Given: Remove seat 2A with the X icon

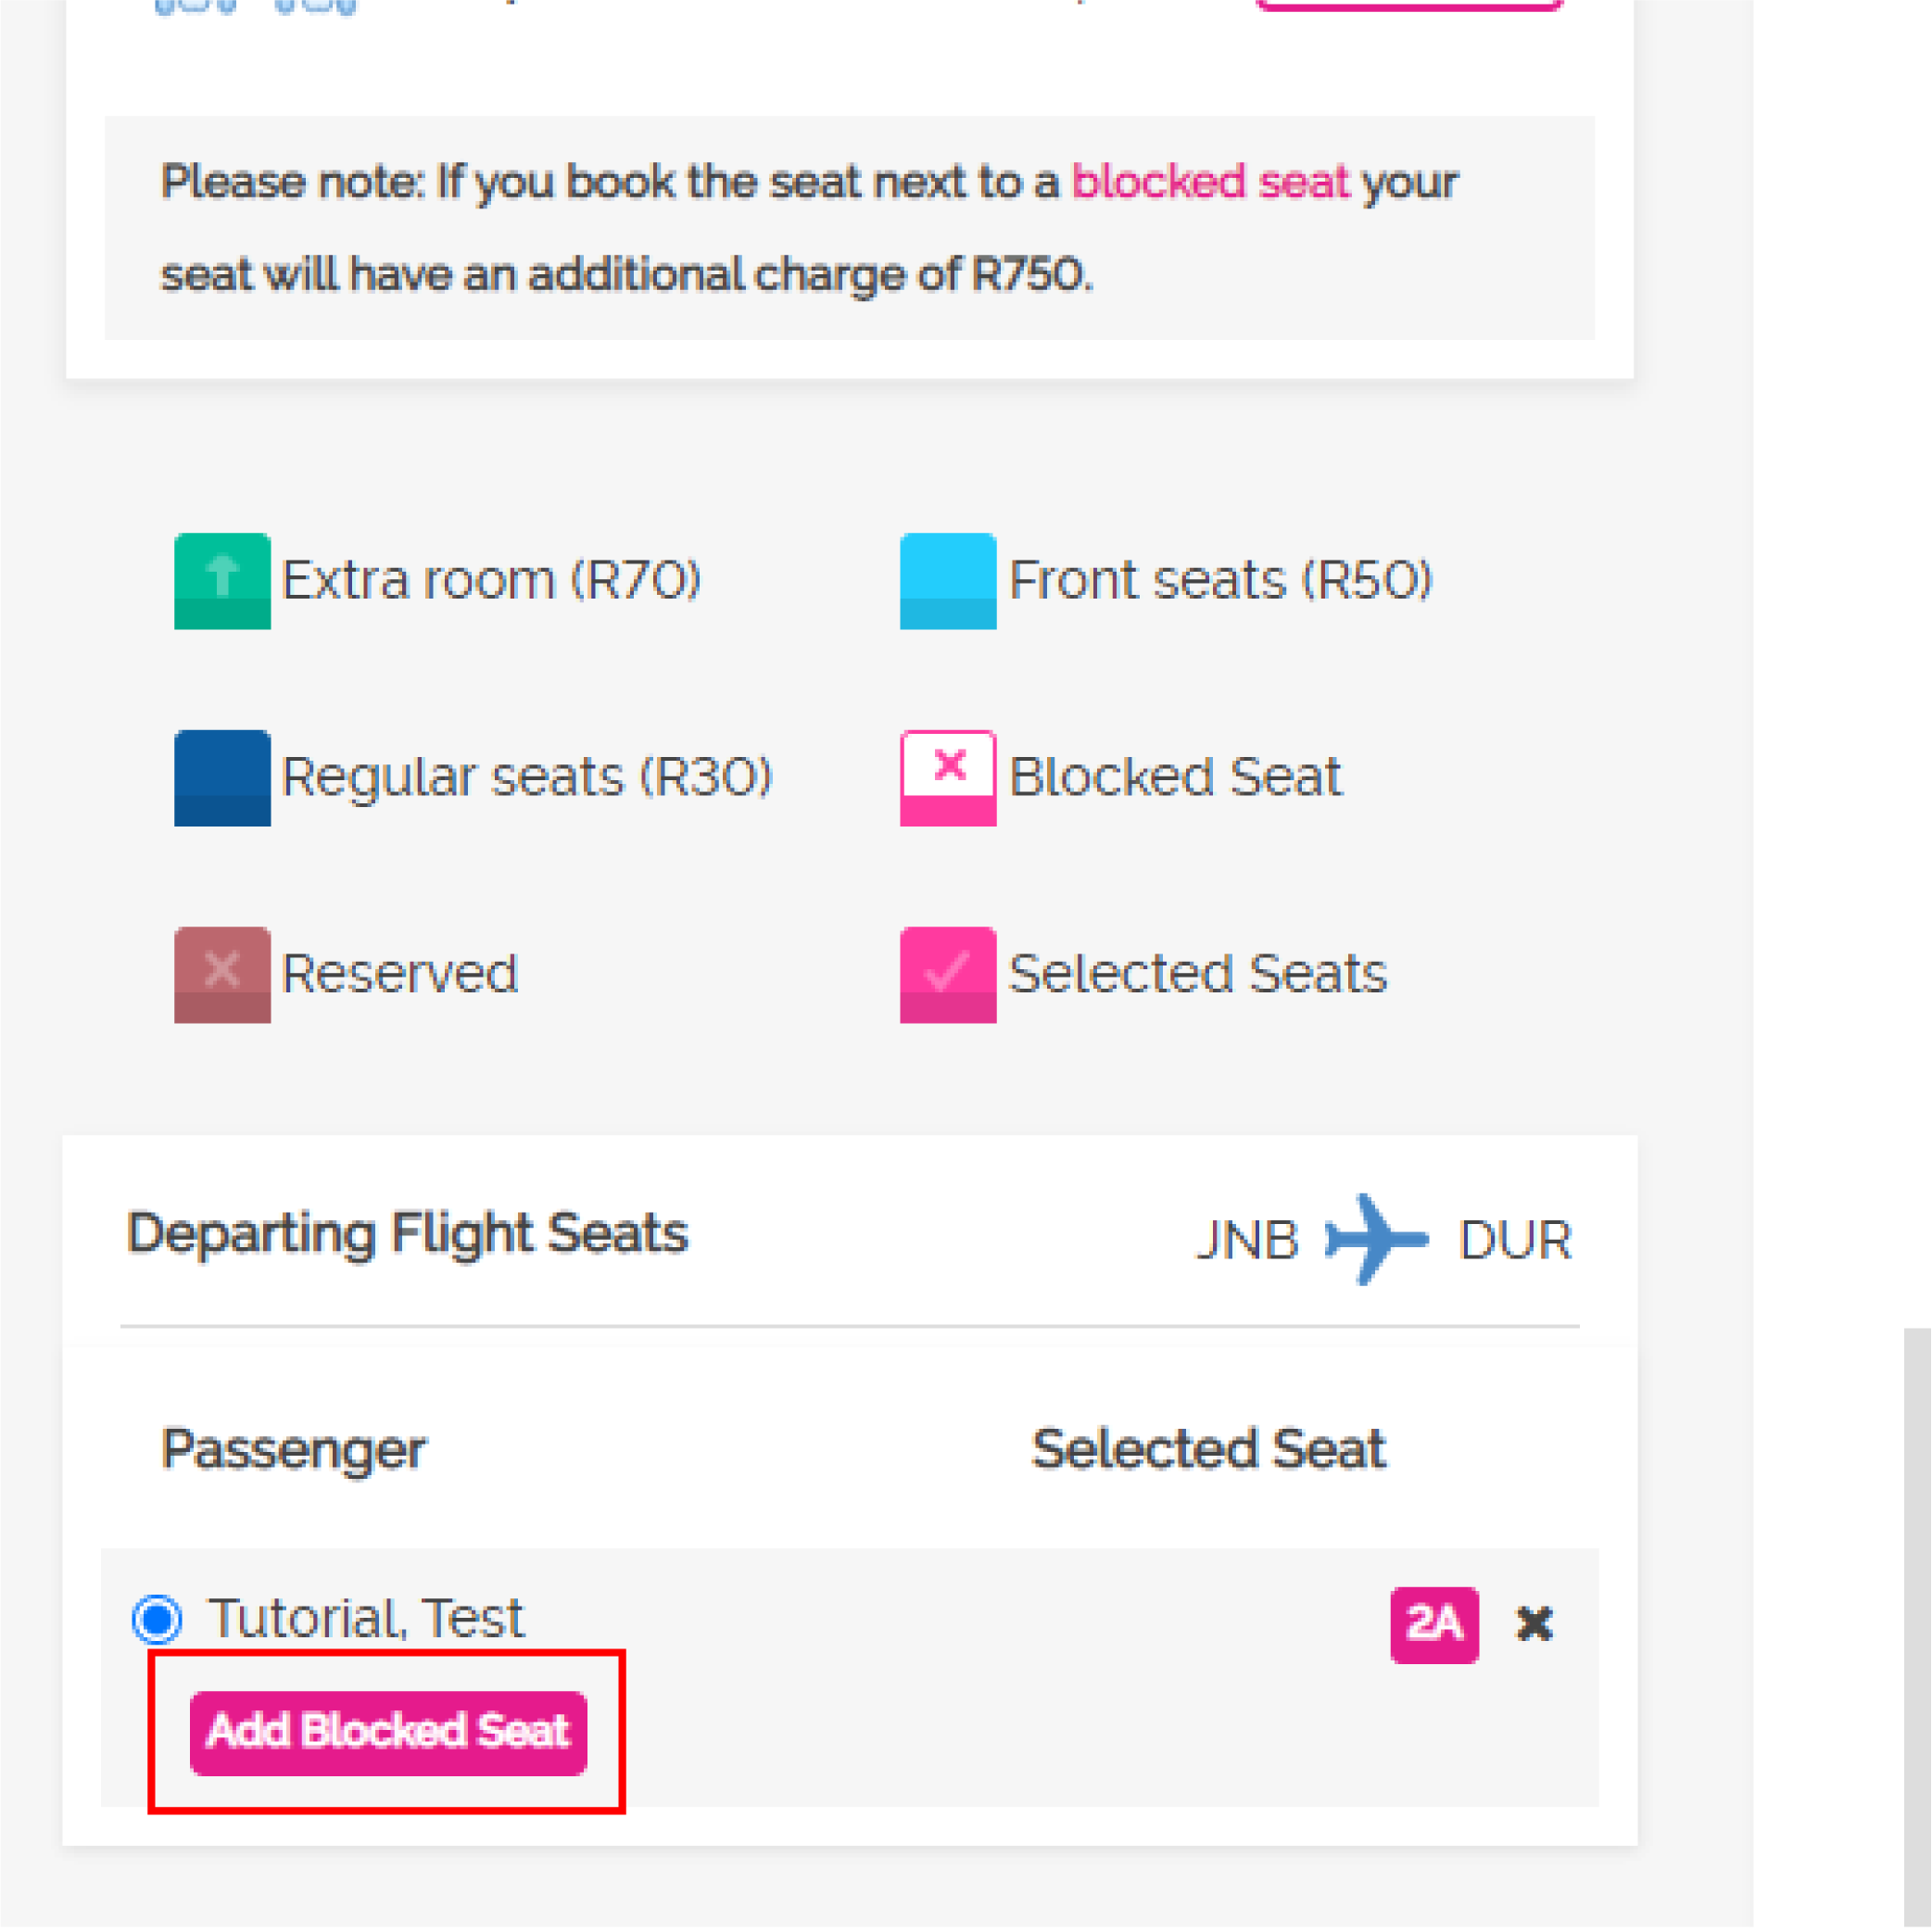Looking at the screenshot, I should point(1534,1624).
